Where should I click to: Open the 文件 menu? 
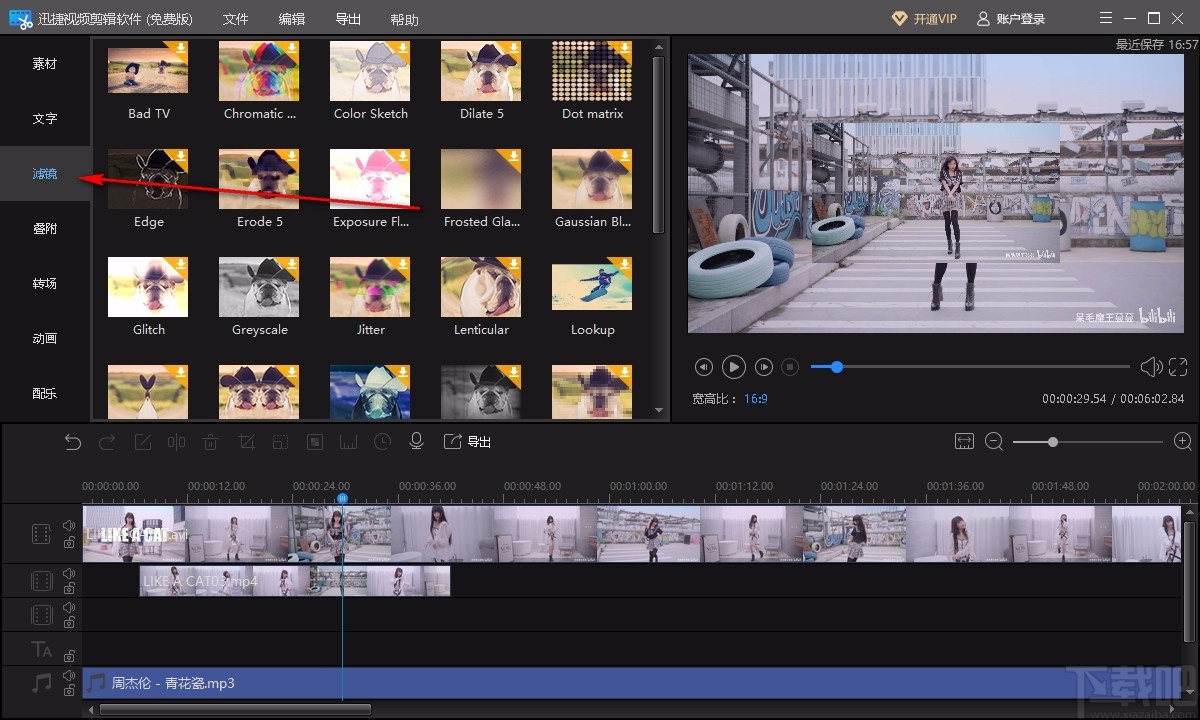(x=235, y=19)
